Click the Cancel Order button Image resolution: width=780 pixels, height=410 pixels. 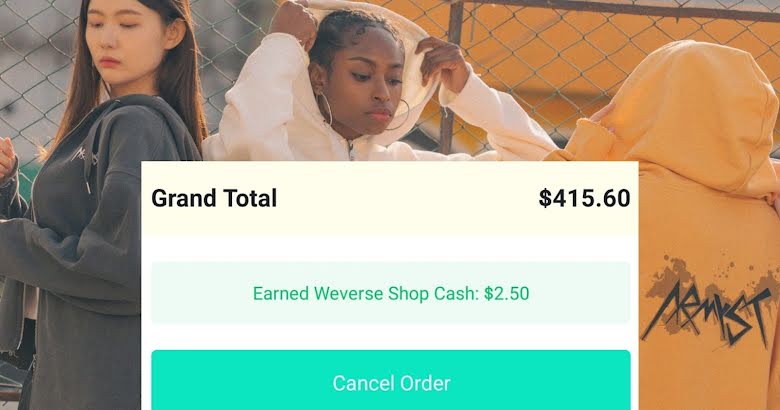point(390,380)
